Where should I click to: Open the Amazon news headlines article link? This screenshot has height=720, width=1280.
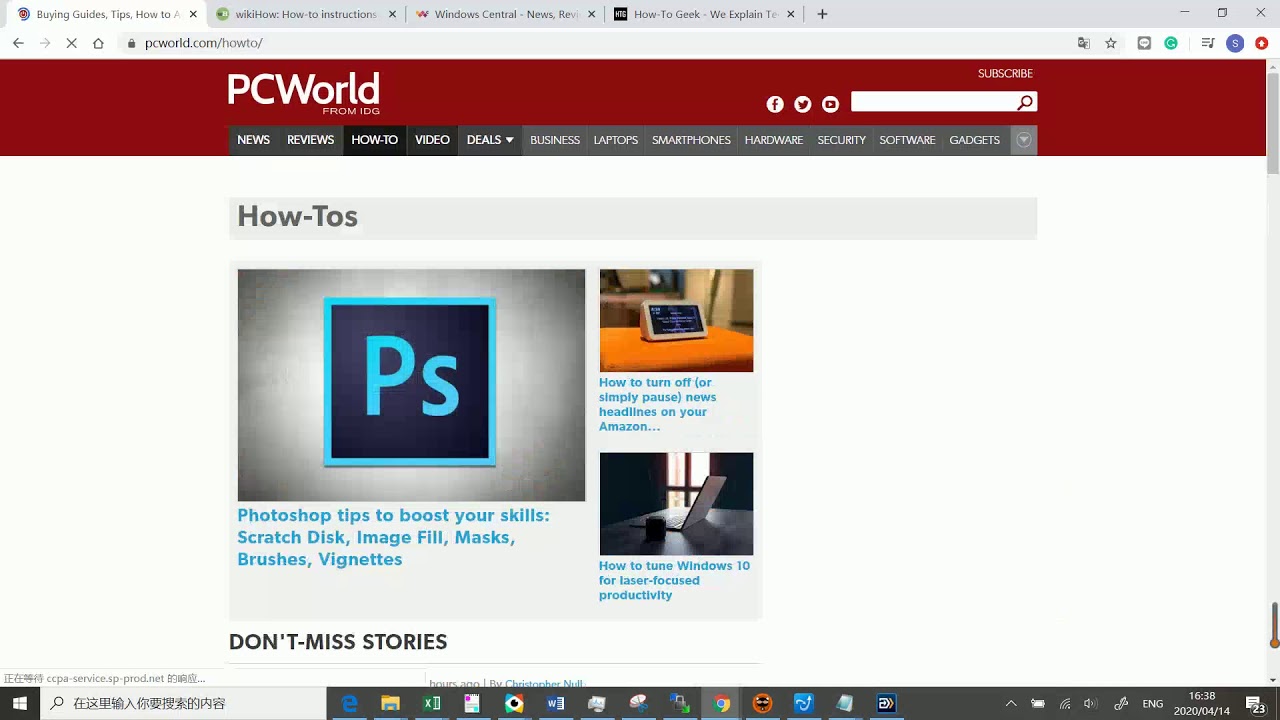[658, 404]
